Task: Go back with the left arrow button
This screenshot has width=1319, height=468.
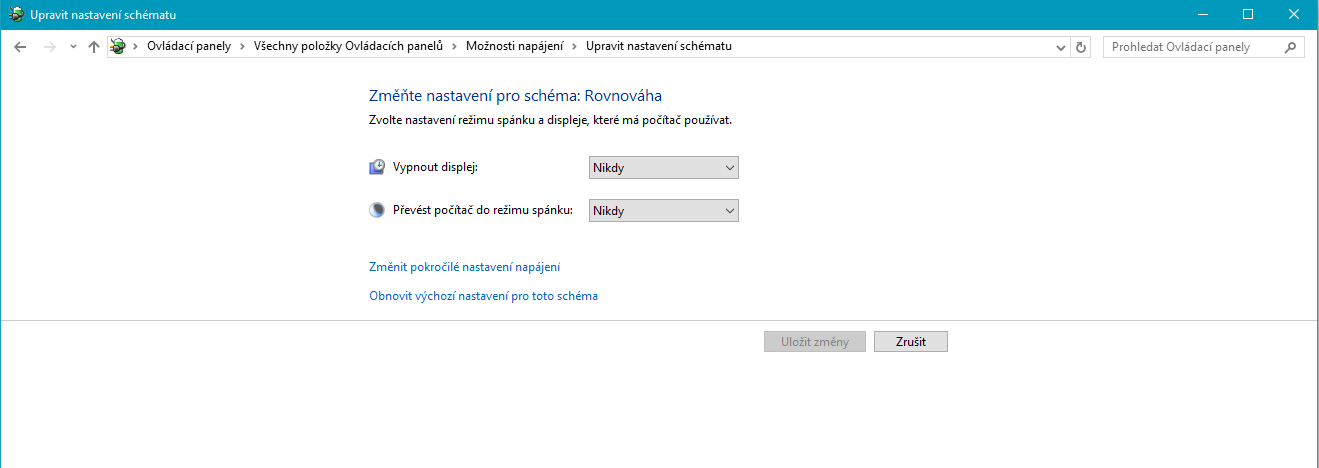Action: pos(21,47)
